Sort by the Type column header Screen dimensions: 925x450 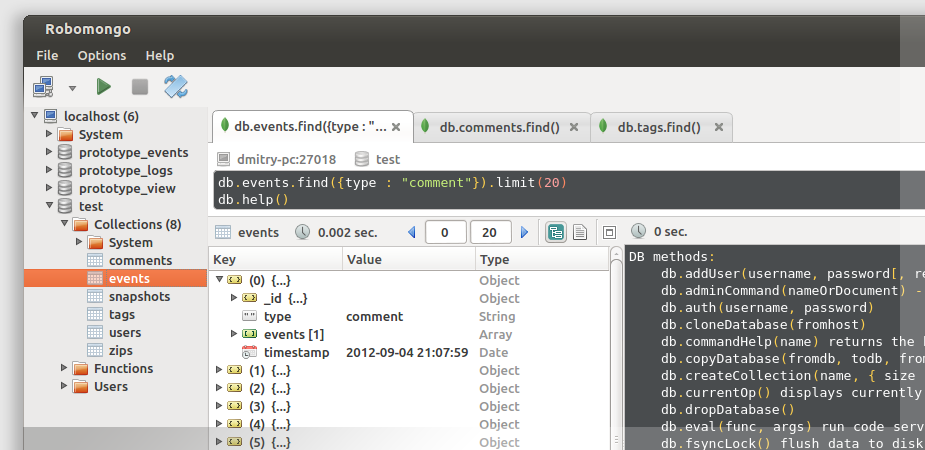[x=542, y=260]
